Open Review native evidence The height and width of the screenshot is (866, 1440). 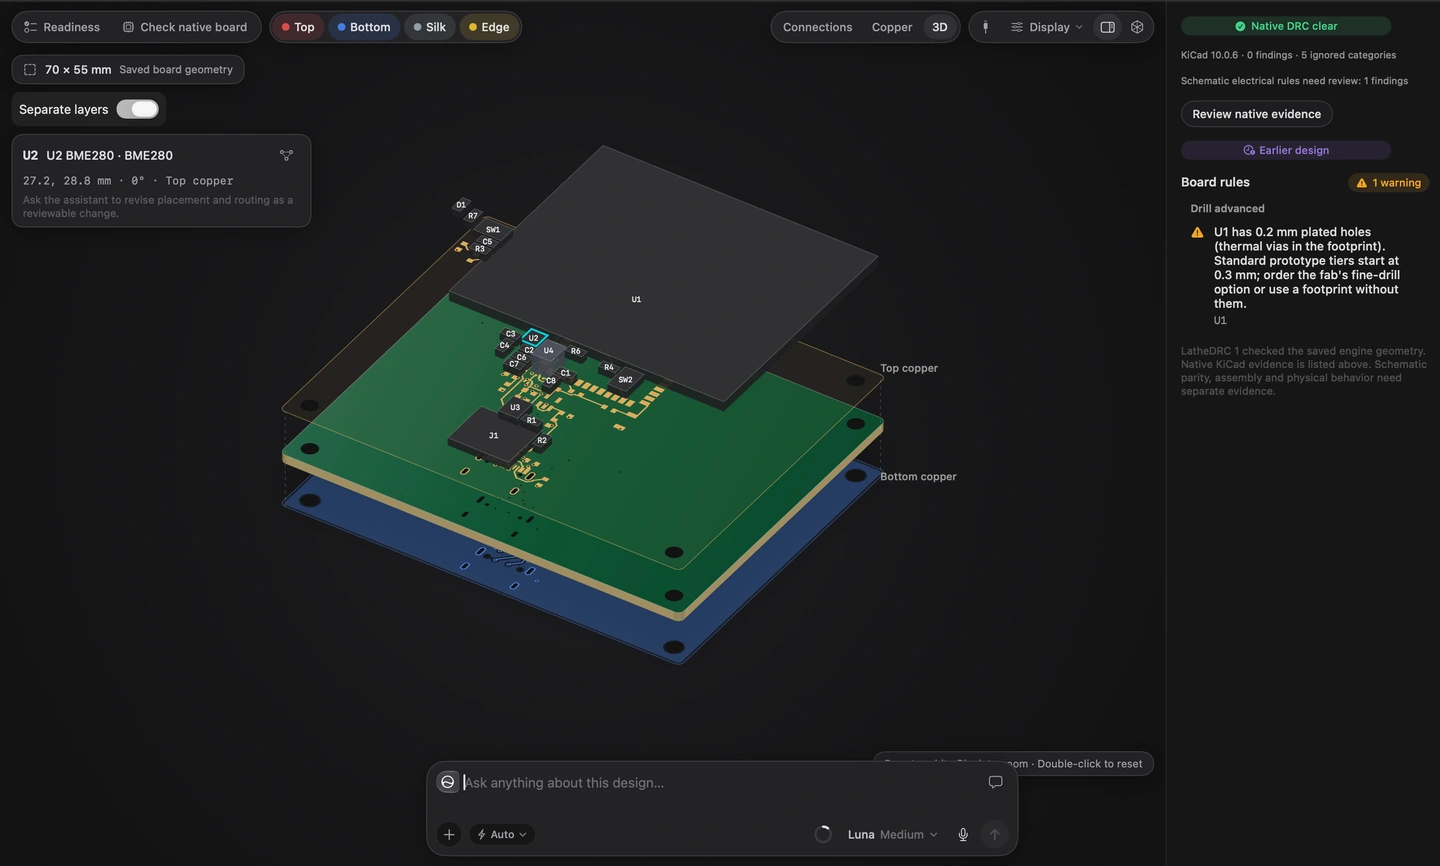pyautogui.click(x=1256, y=114)
